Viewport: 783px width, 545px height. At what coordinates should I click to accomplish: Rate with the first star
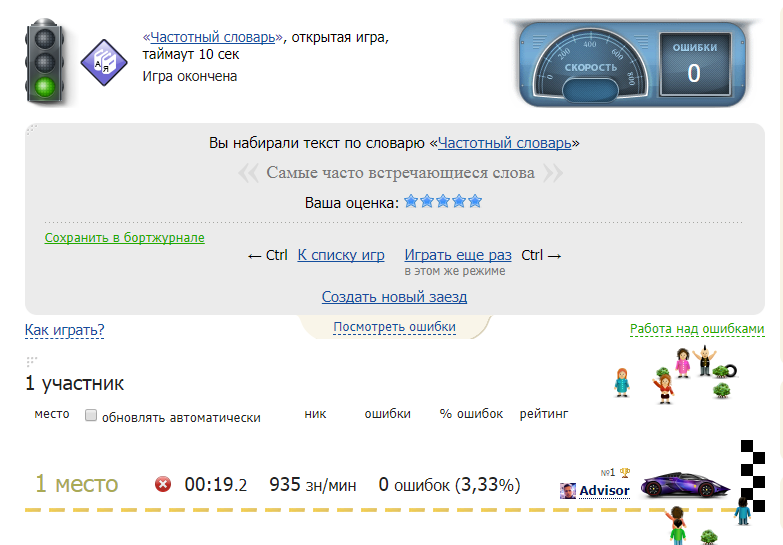(411, 201)
